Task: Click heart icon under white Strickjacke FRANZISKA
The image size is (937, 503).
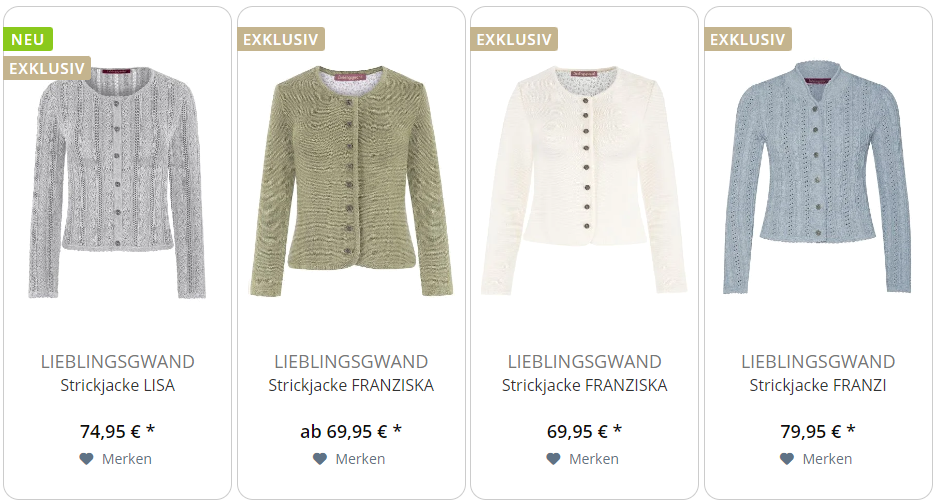Action: click(553, 459)
